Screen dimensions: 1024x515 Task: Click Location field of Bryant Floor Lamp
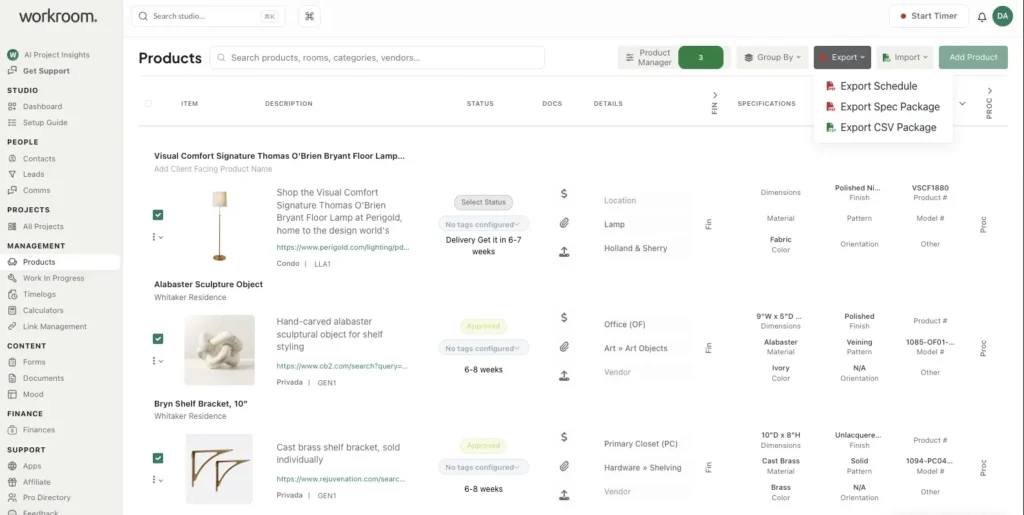click(x=645, y=200)
